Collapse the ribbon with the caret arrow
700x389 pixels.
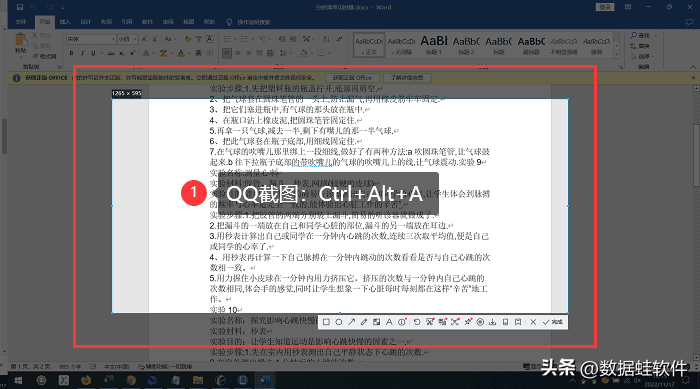click(x=693, y=67)
